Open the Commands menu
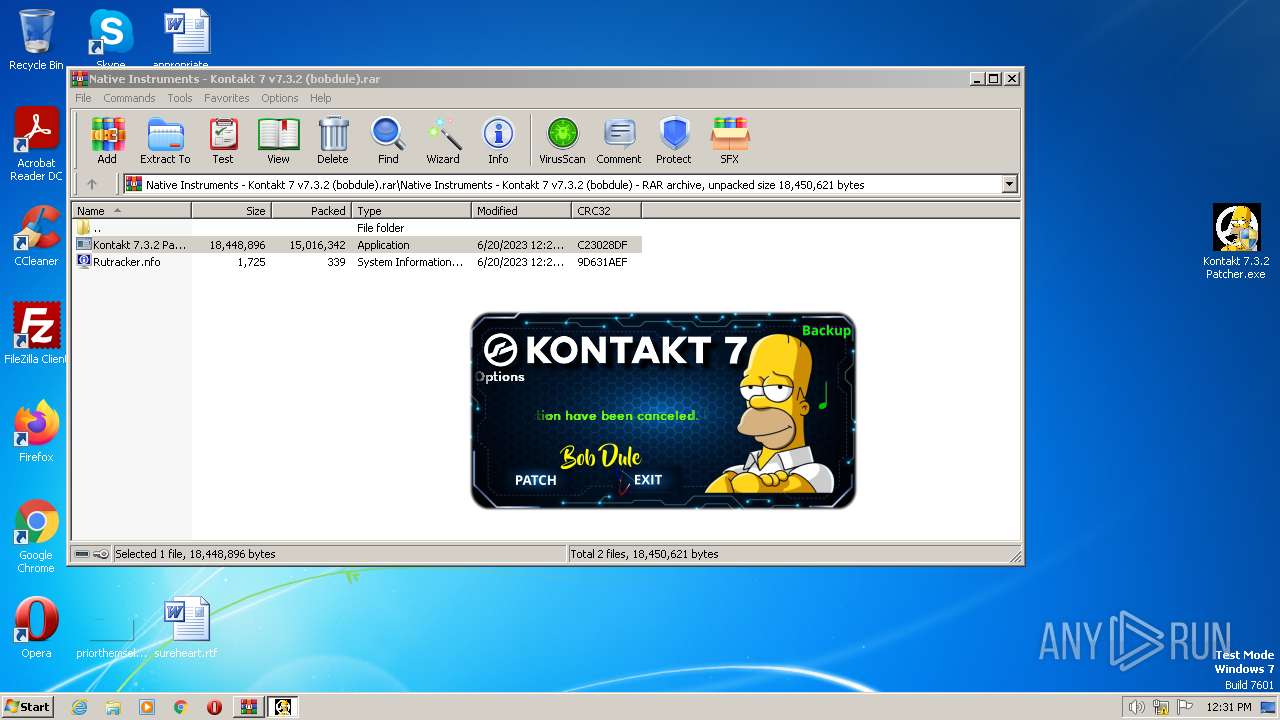The image size is (1280, 720). click(129, 98)
